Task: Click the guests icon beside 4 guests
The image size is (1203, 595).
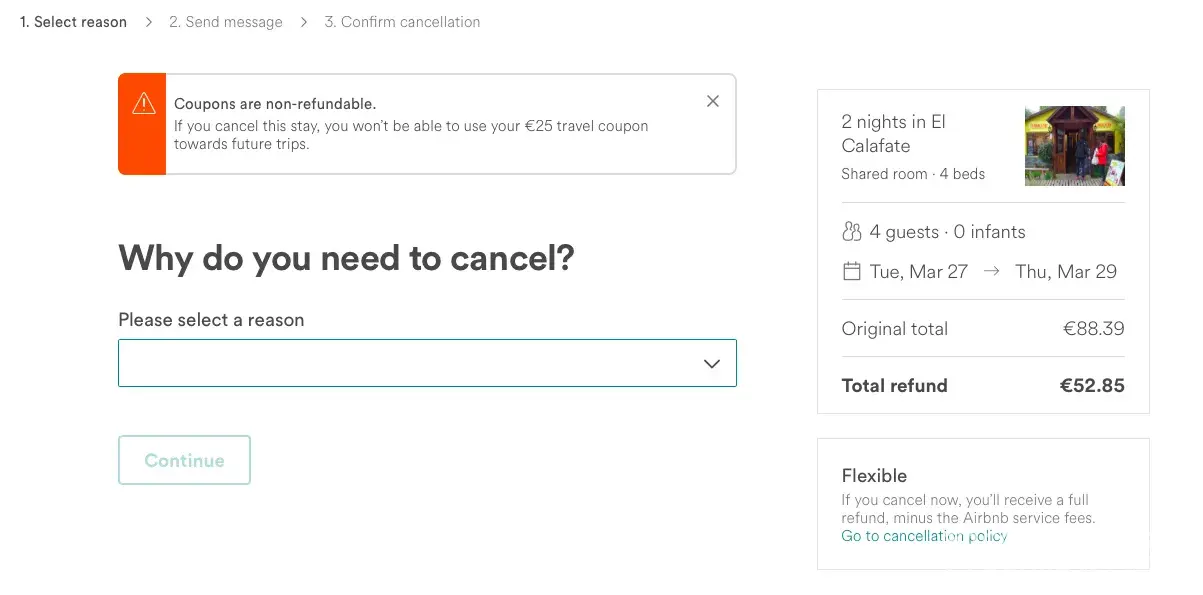Action: pos(851,232)
